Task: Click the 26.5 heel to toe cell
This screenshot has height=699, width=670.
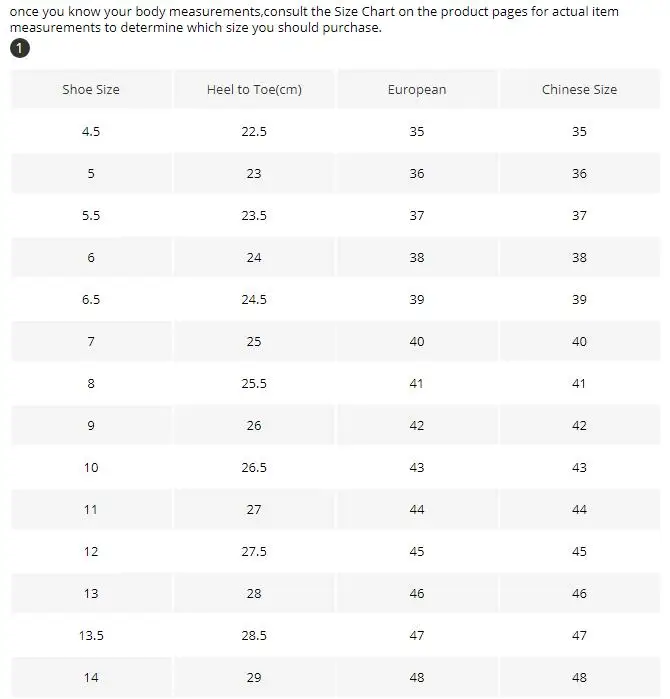Action: click(x=254, y=467)
